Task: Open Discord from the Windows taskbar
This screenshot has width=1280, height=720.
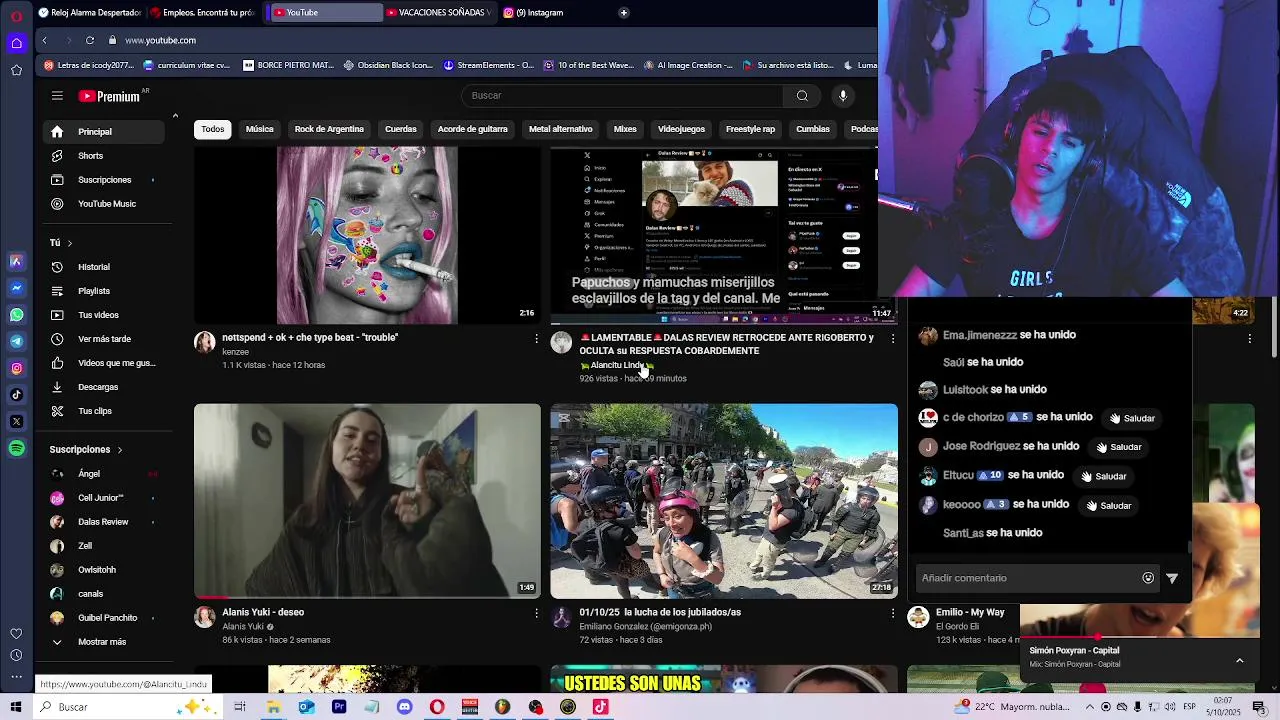Action: coord(404,707)
